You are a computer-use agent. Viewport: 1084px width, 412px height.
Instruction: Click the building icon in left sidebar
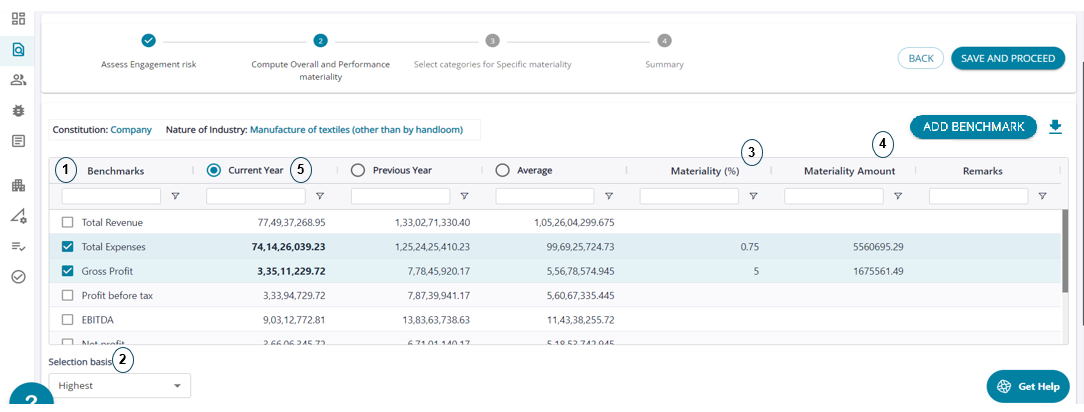[18, 185]
